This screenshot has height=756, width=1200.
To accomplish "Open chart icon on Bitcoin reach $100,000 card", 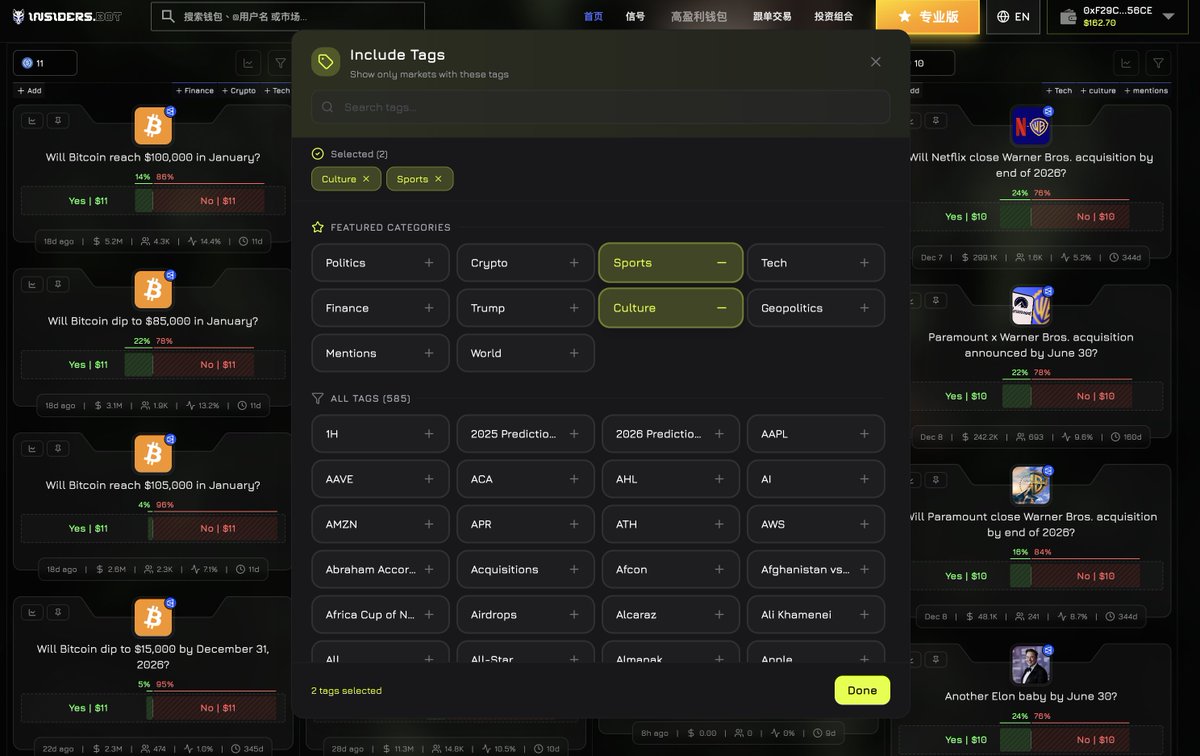I will [32, 120].
